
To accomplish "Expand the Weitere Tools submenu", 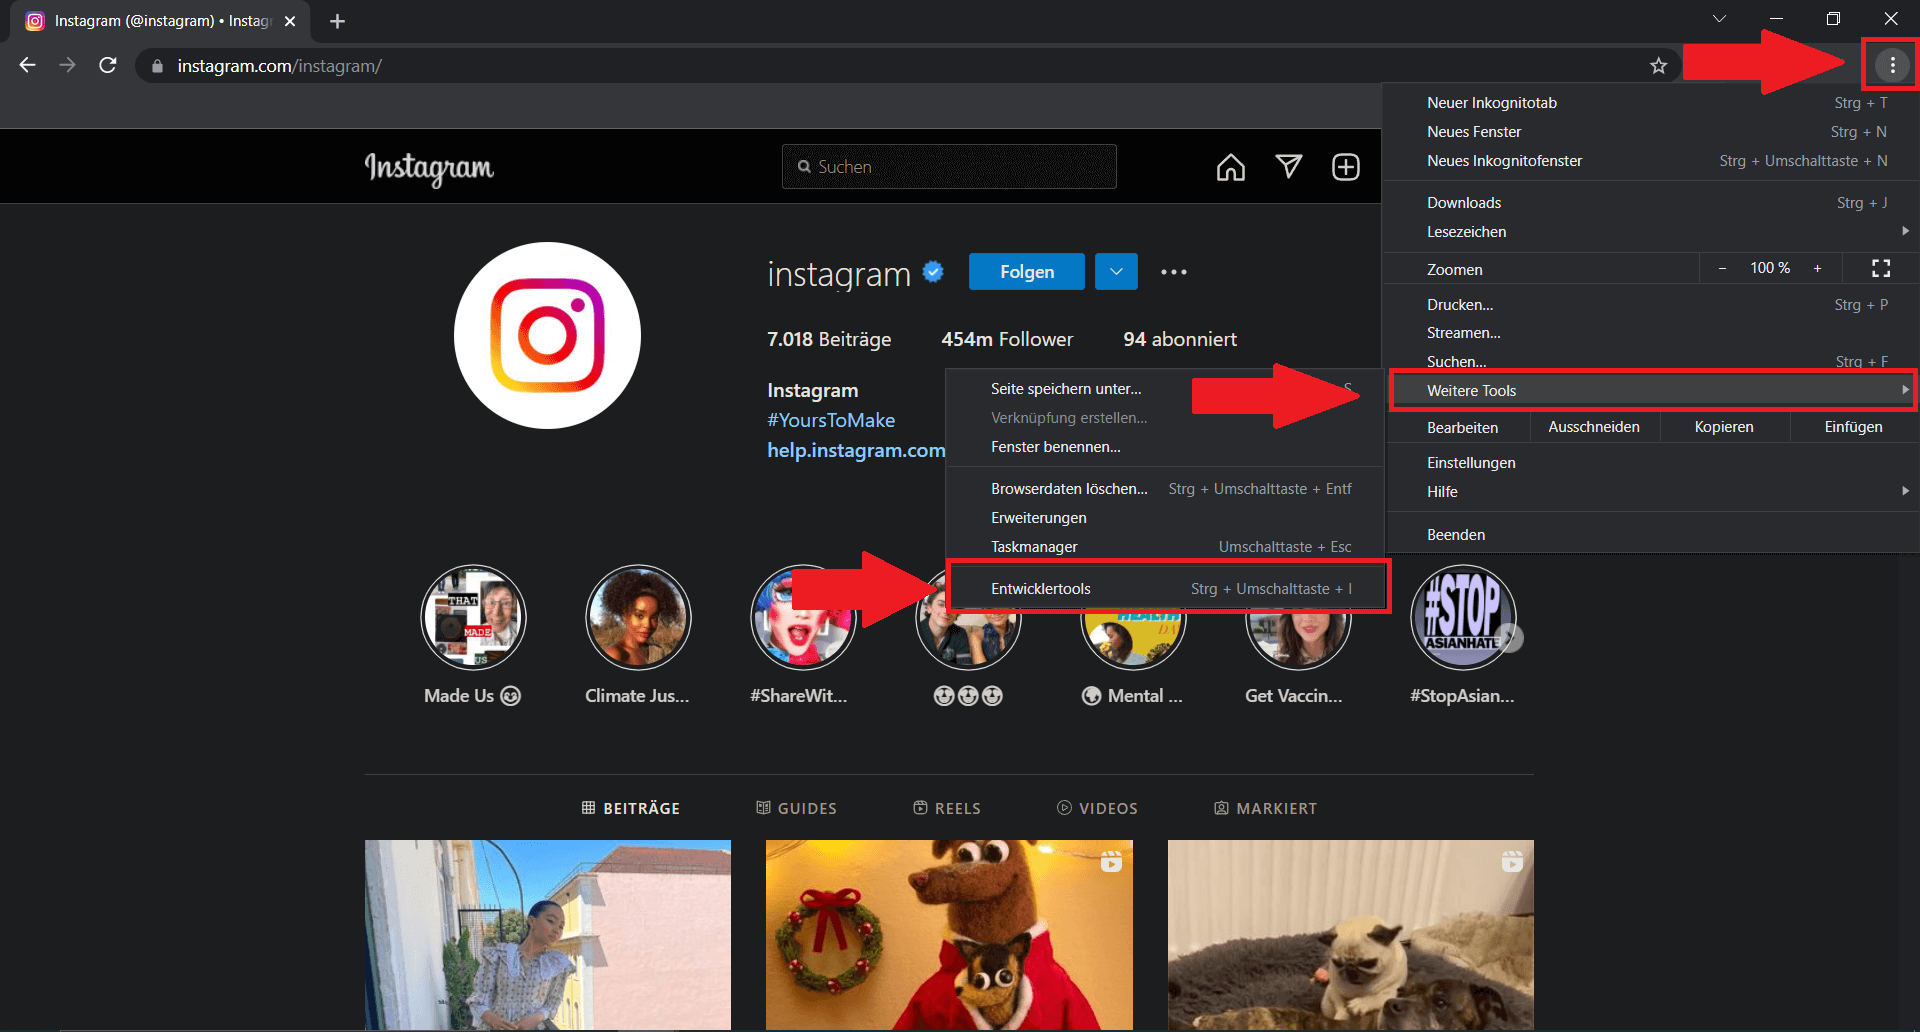I will [1652, 391].
